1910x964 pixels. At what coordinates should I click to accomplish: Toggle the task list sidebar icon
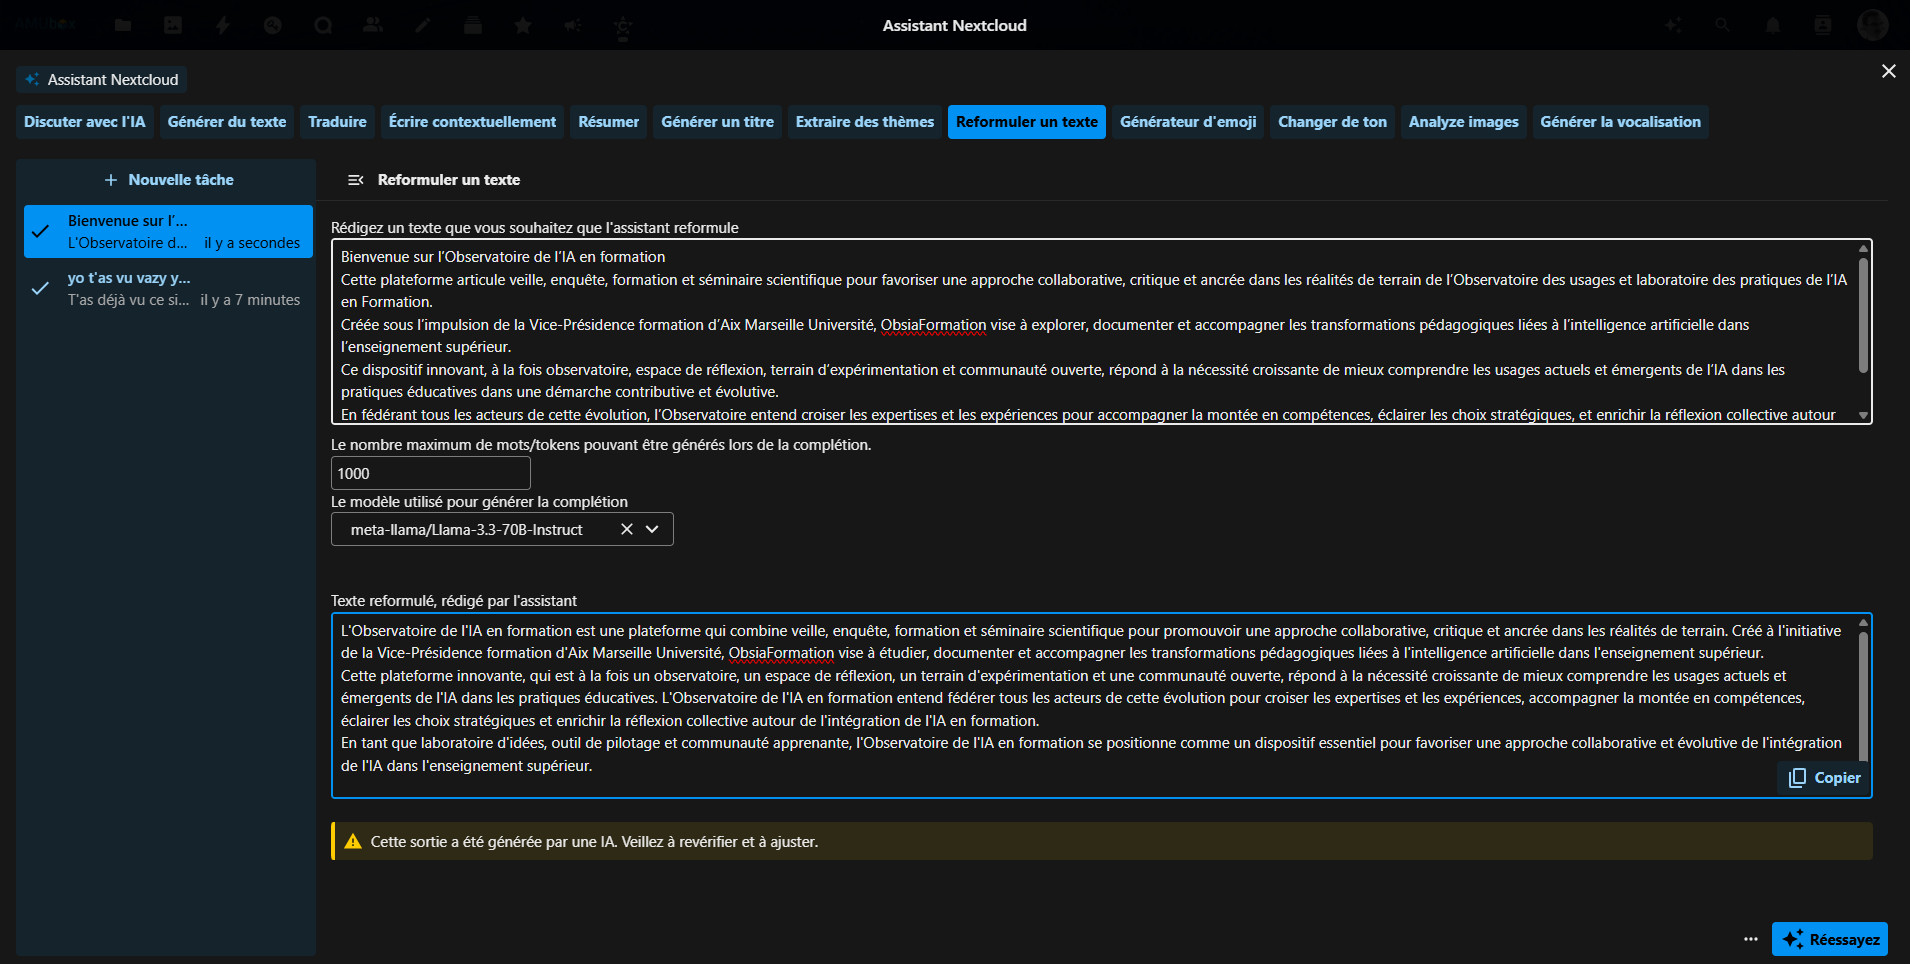[x=355, y=180]
